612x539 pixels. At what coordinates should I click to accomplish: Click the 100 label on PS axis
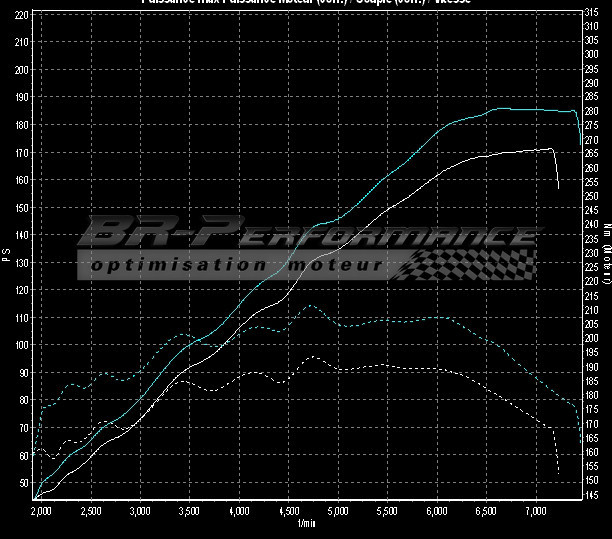click(x=22, y=345)
